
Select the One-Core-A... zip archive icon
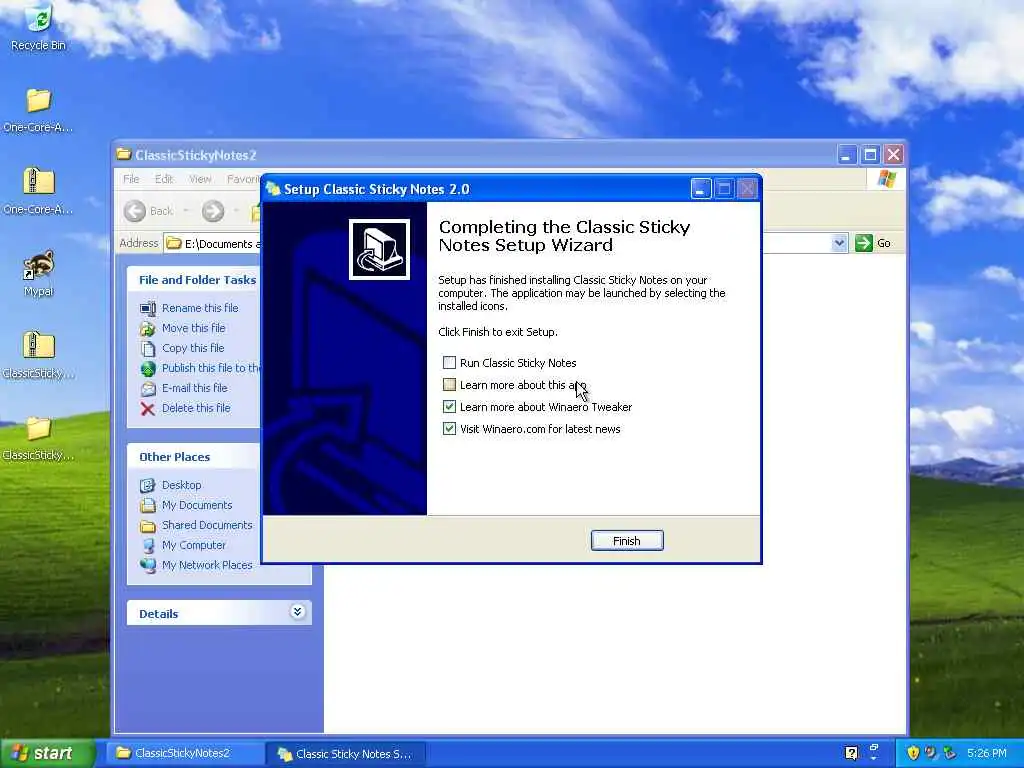tap(39, 182)
